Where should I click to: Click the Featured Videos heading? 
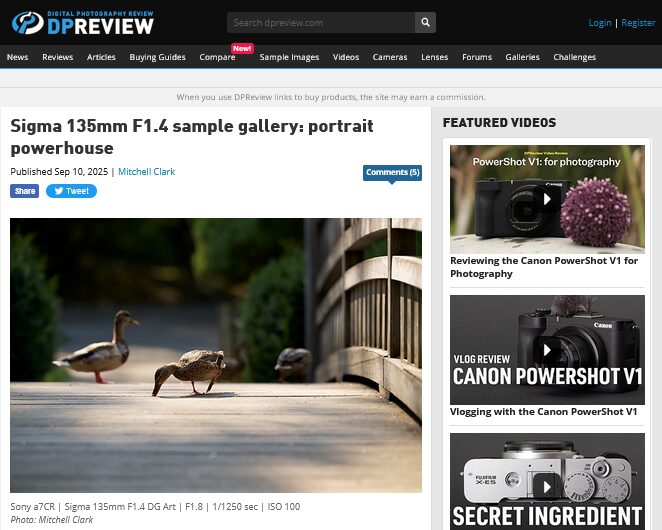[499, 122]
